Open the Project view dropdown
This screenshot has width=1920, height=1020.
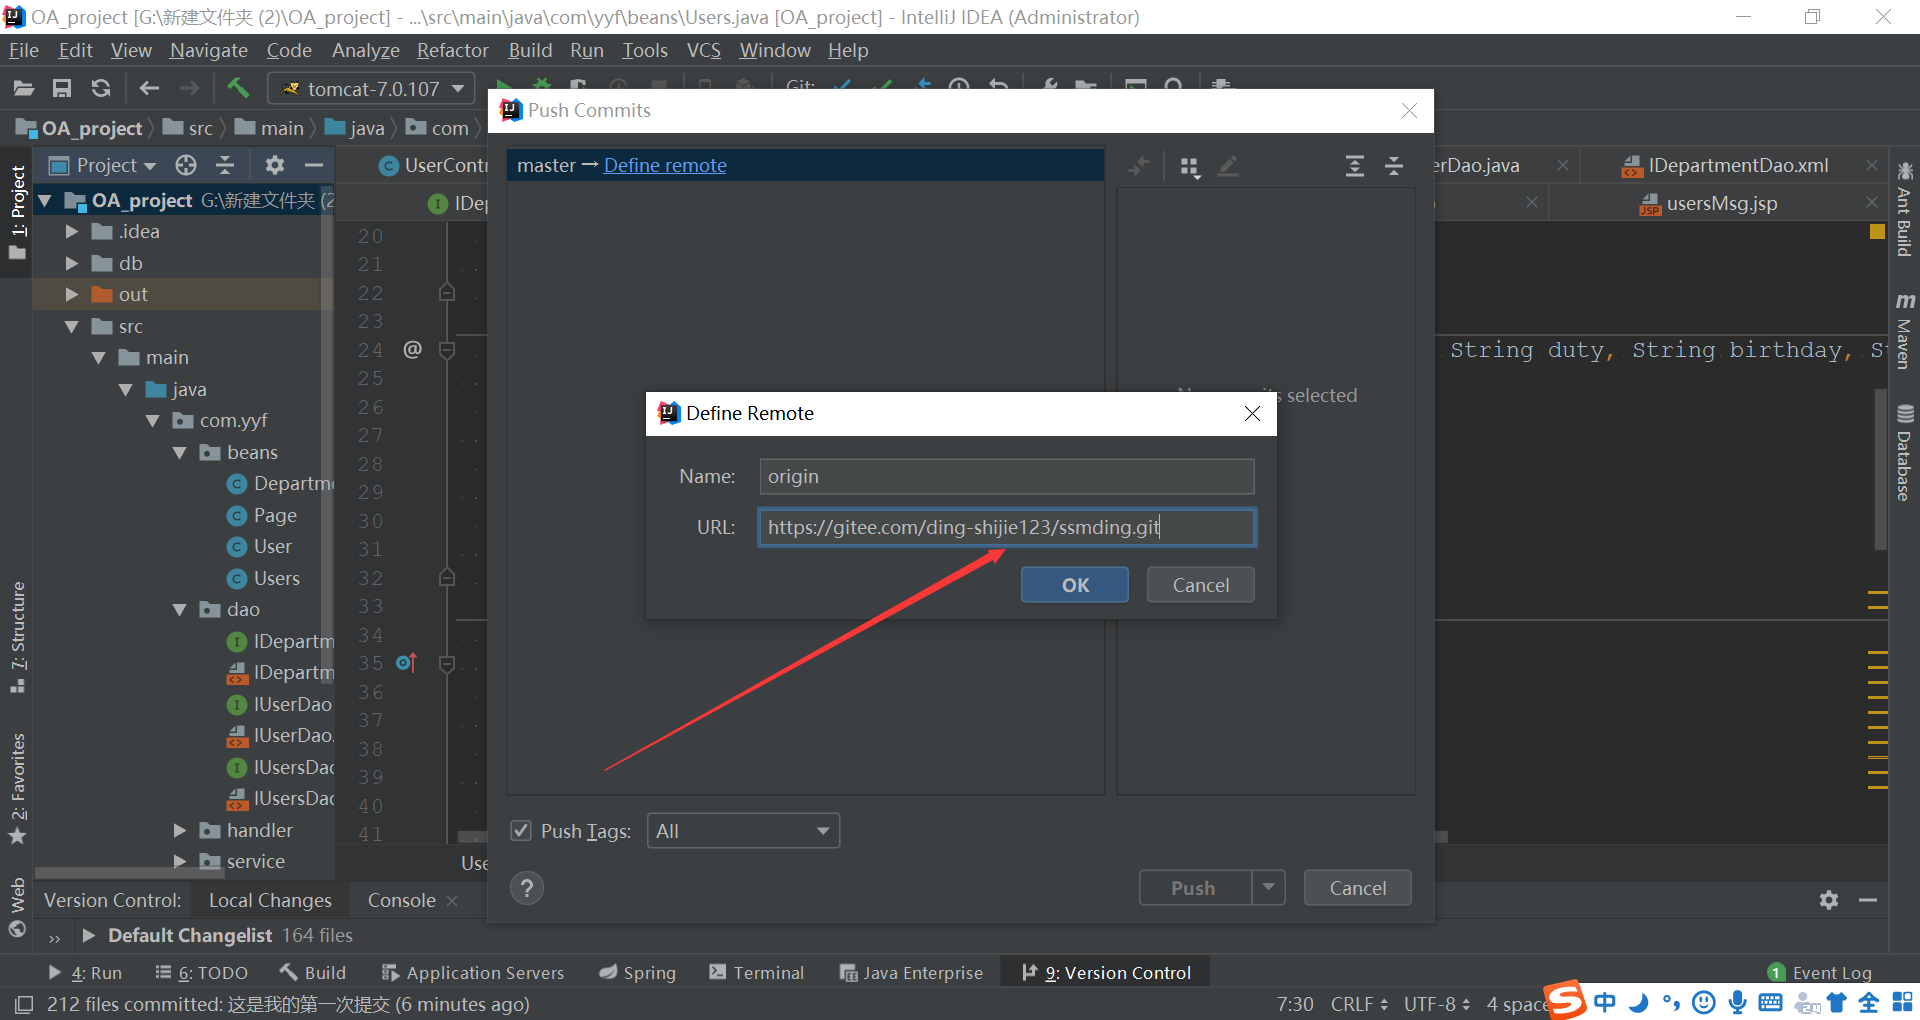coord(104,165)
